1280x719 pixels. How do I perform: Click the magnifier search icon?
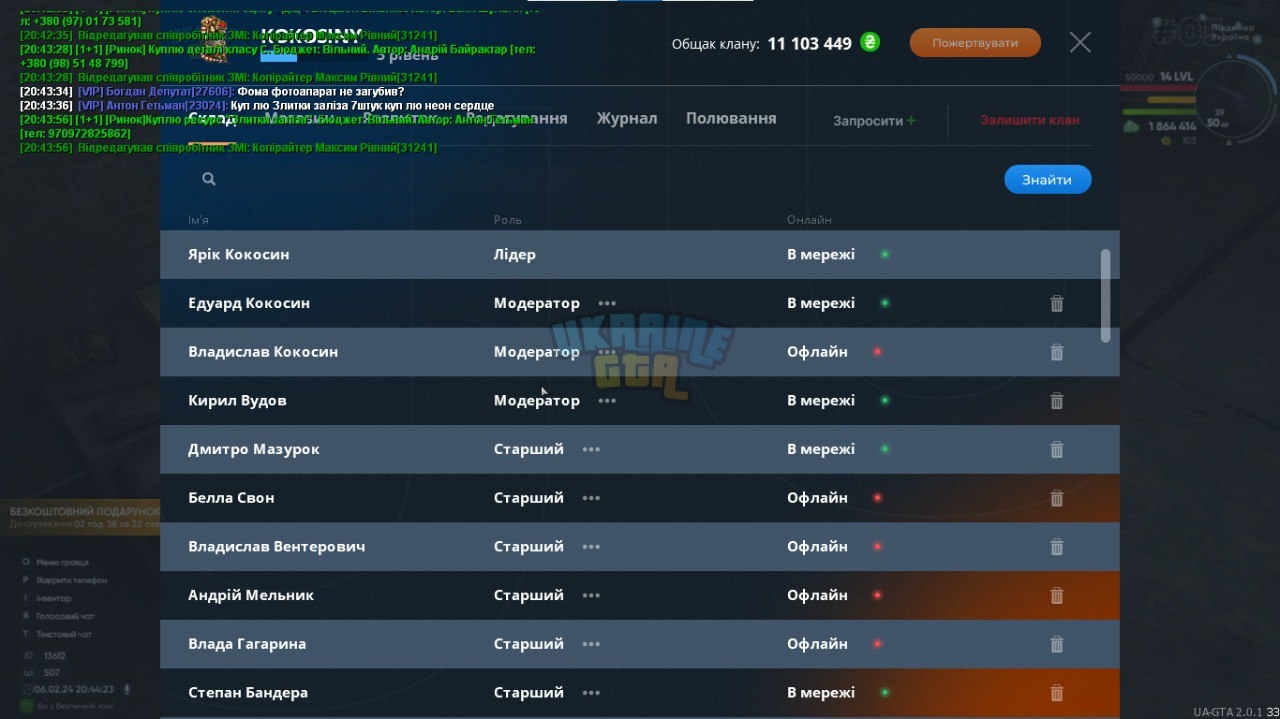(x=208, y=179)
